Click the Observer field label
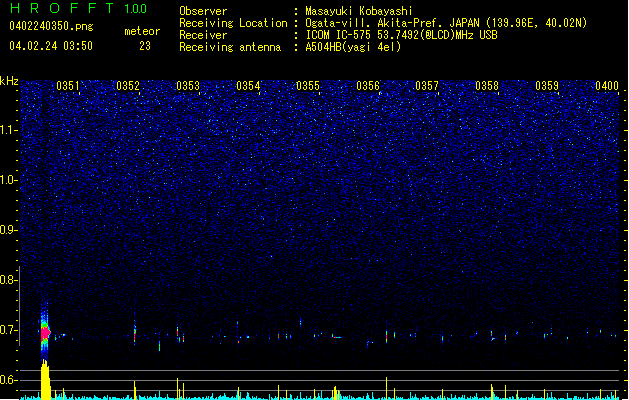 (x=203, y=11)
